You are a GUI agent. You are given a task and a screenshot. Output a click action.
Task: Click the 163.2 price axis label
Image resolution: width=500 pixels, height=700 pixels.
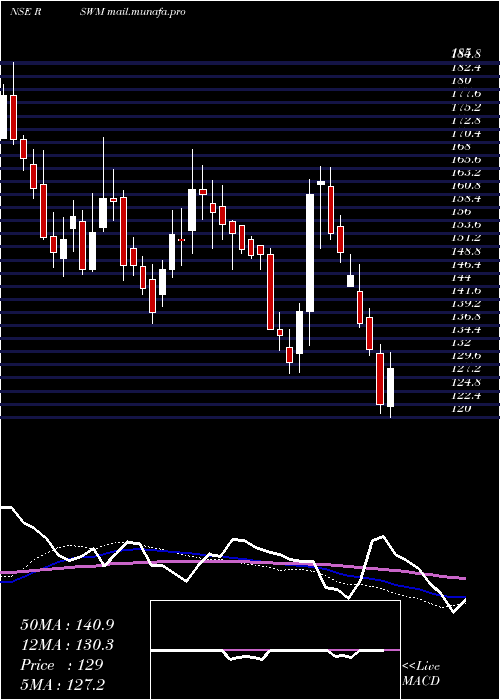coord(466,173)
